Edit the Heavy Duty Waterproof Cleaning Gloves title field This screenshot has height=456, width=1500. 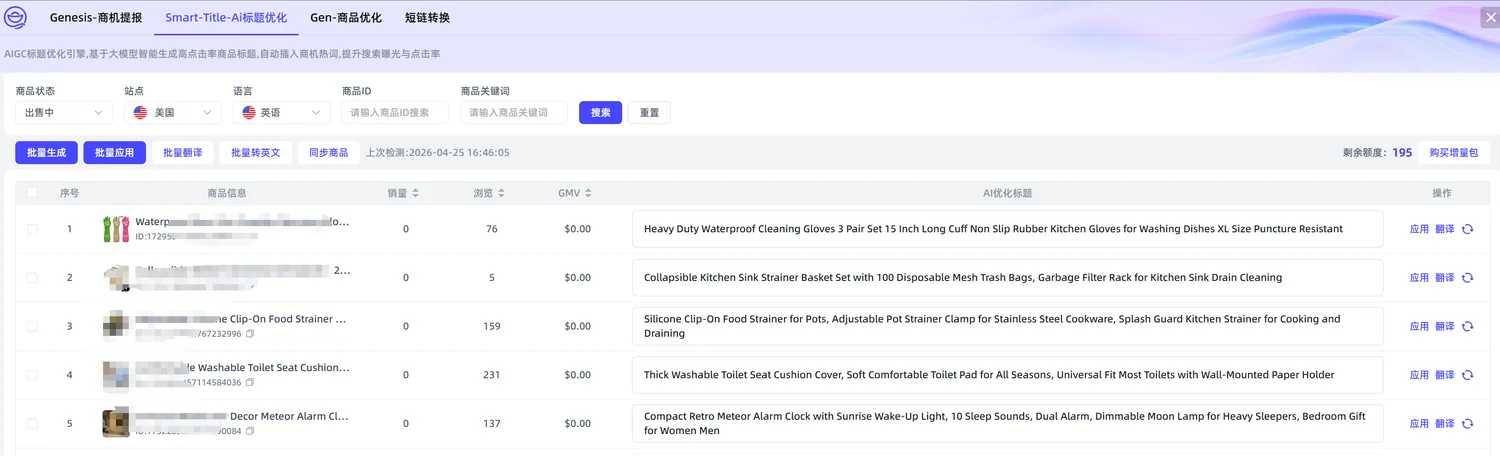[1007, 229]
